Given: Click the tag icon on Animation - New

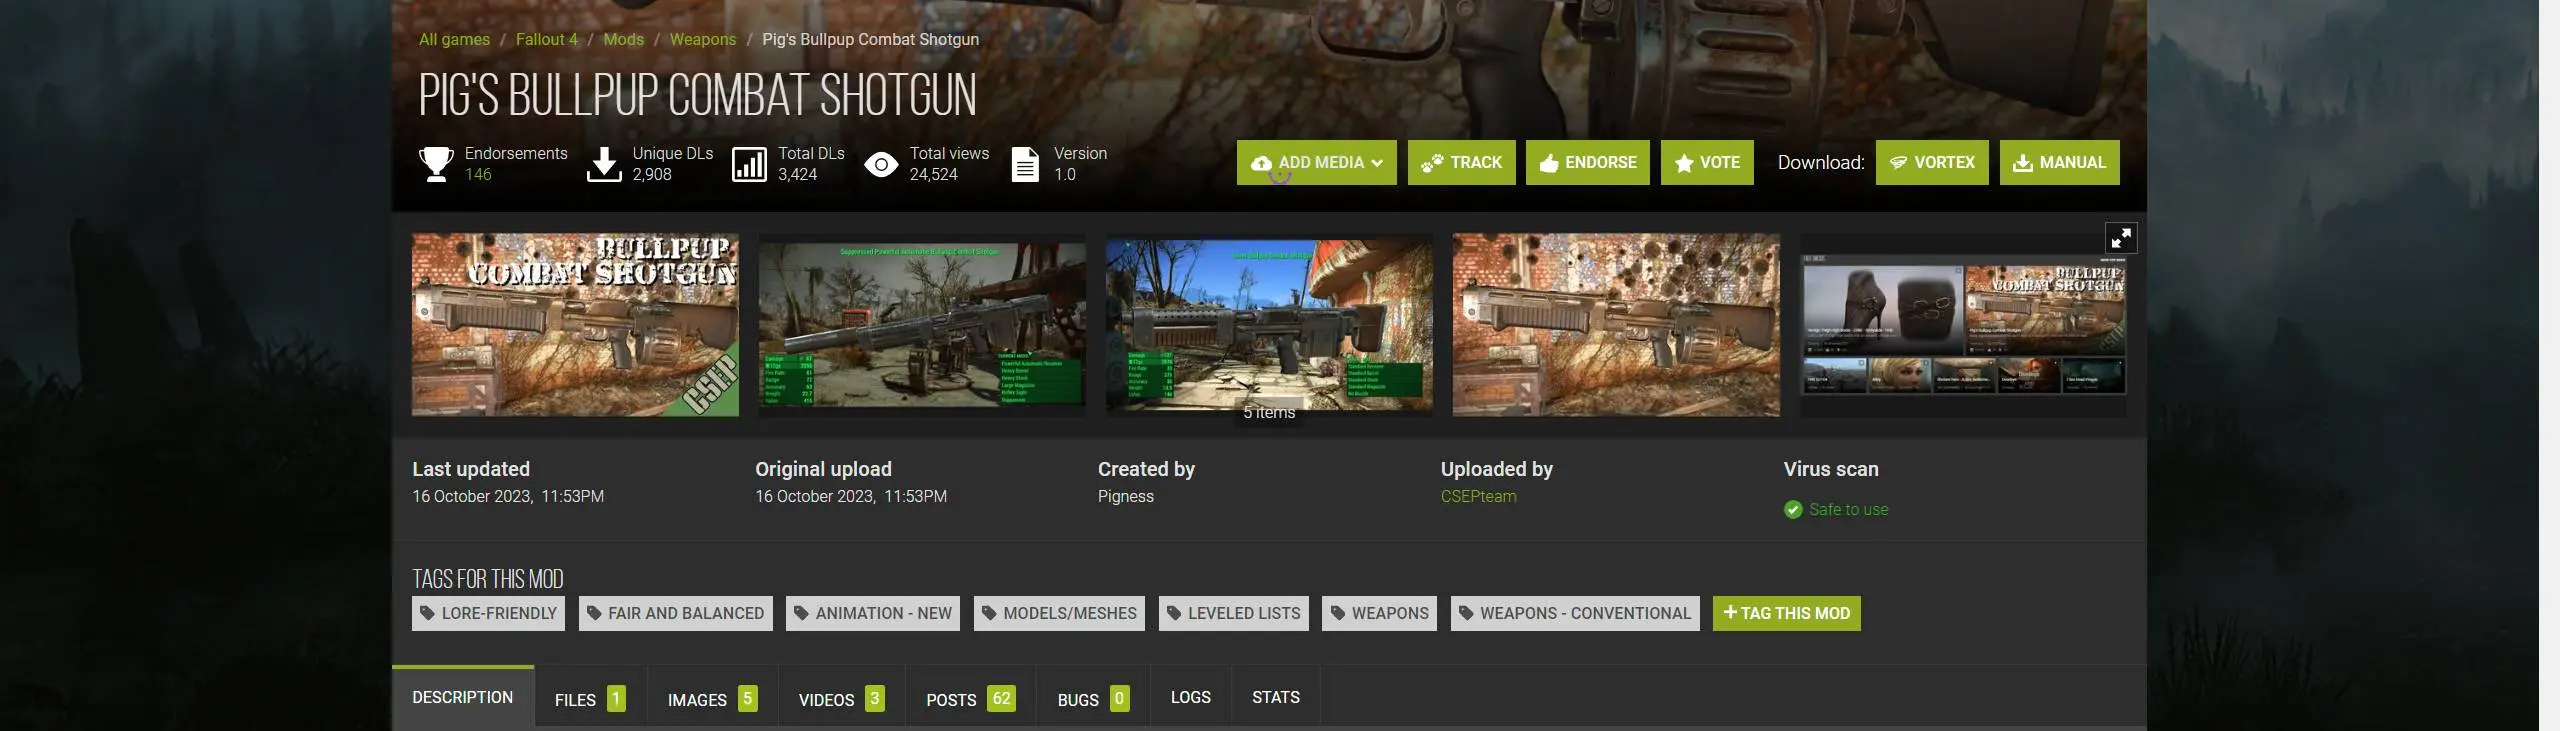Looking at the screenshot, I should click(801, 614).
